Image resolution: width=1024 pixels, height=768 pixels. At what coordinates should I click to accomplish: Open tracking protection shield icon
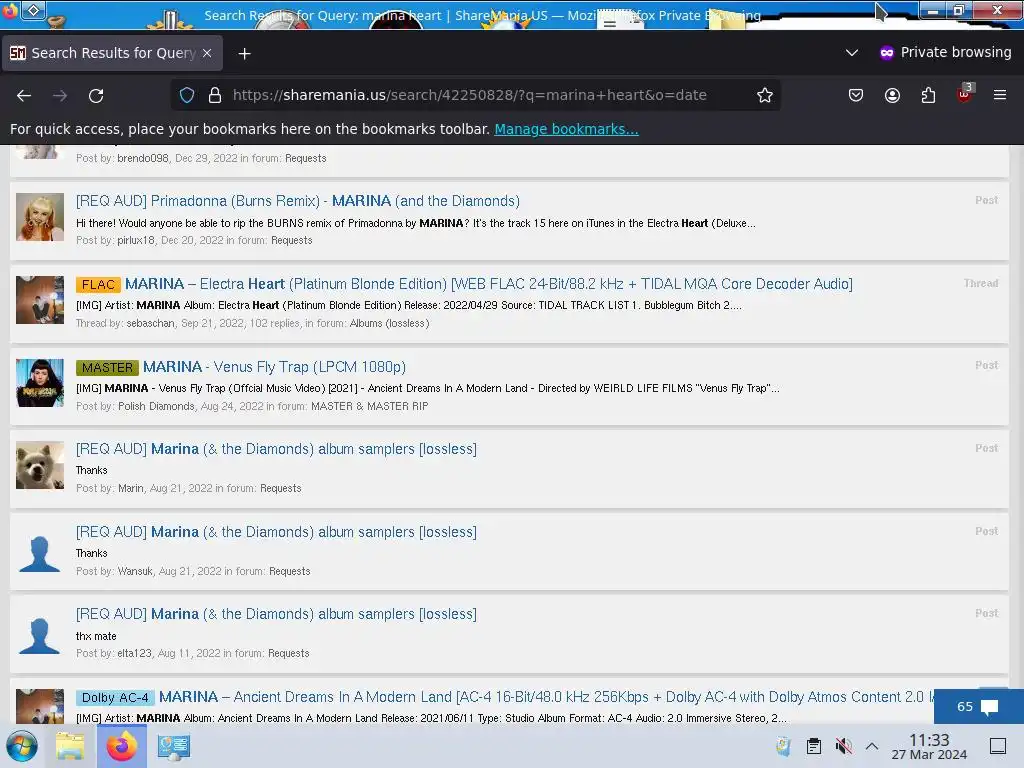(187, 95)
